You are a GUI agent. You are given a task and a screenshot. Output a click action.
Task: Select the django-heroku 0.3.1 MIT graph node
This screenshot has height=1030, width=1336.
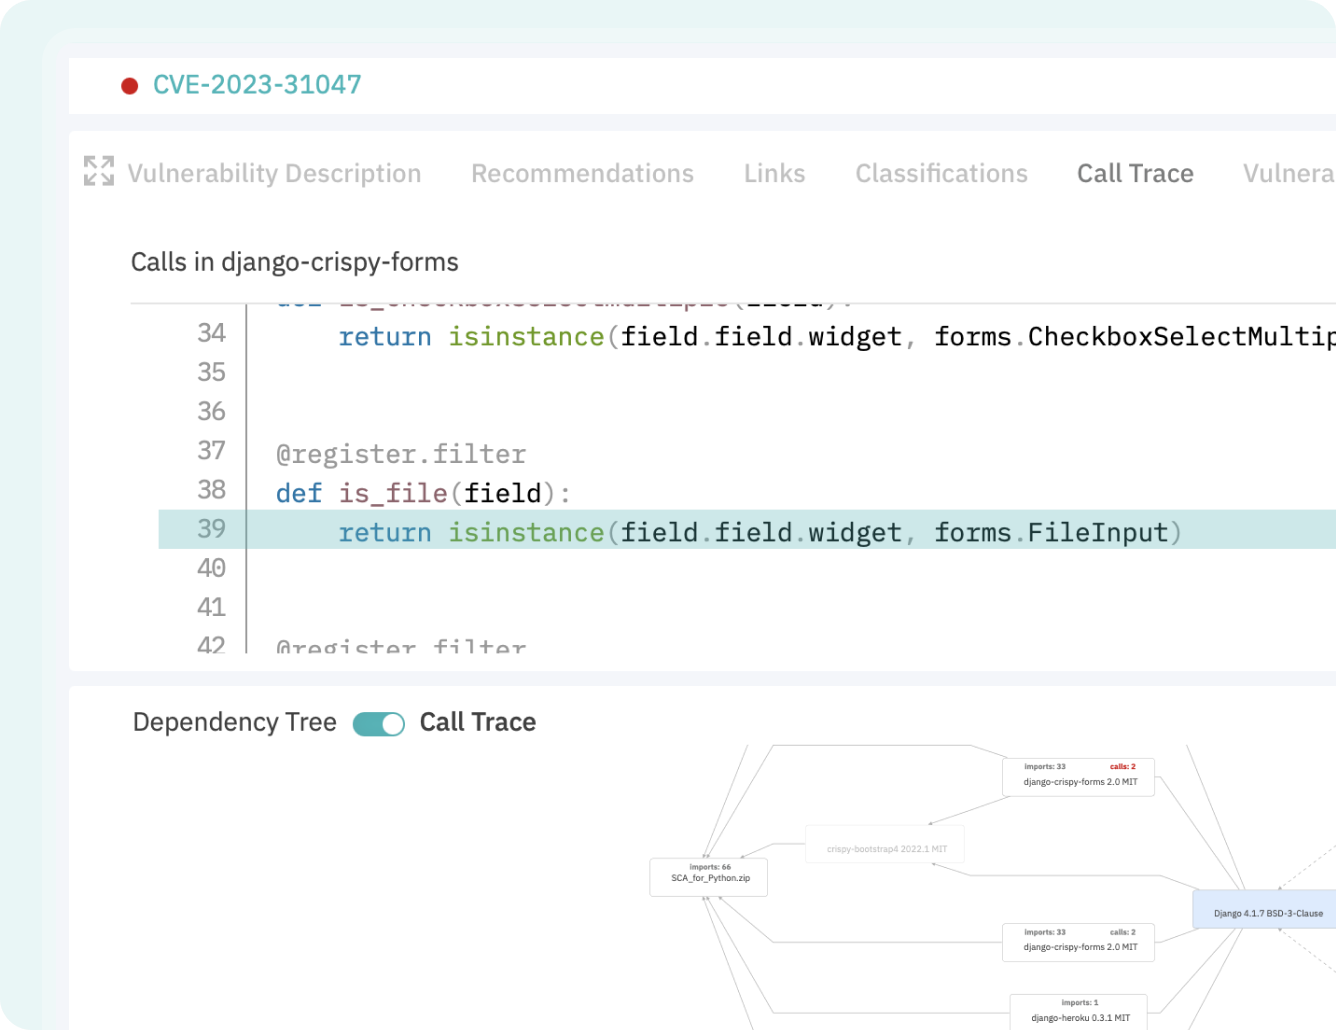pyautogui.click(x=1079, y=1011)
